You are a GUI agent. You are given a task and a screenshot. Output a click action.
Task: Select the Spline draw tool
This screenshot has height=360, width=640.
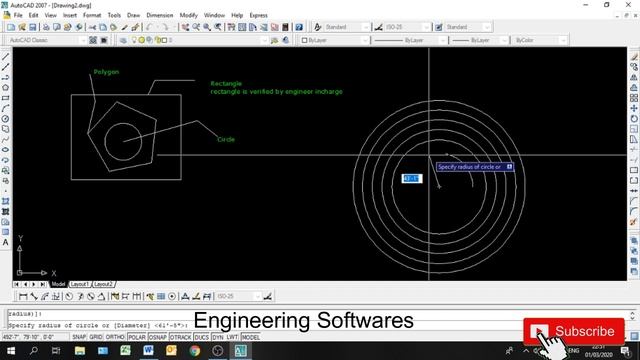point(6,140)
